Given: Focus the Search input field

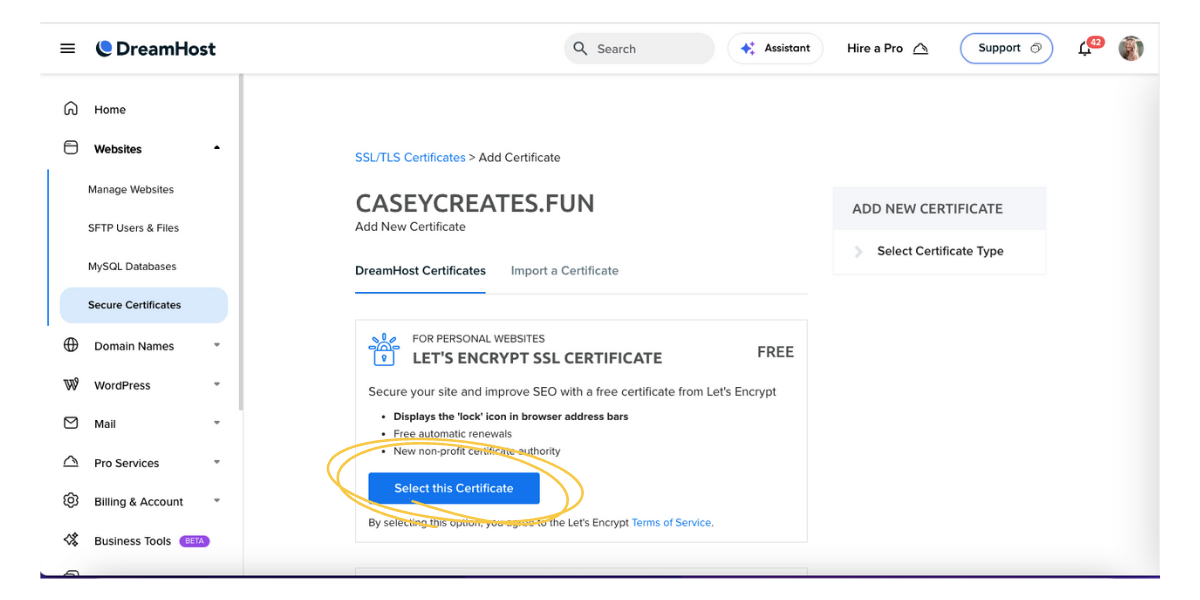Looking at the screenshot, I should coord(639,48).
